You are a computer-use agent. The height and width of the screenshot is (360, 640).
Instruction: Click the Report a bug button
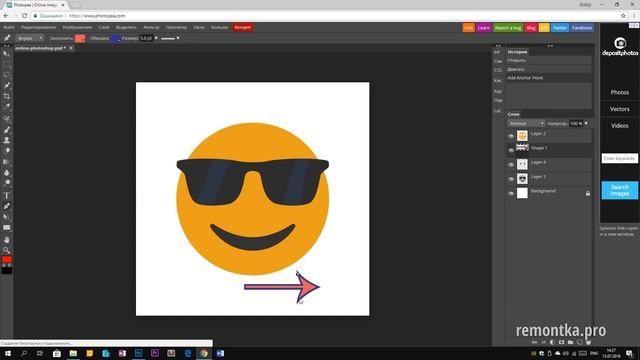508,28
